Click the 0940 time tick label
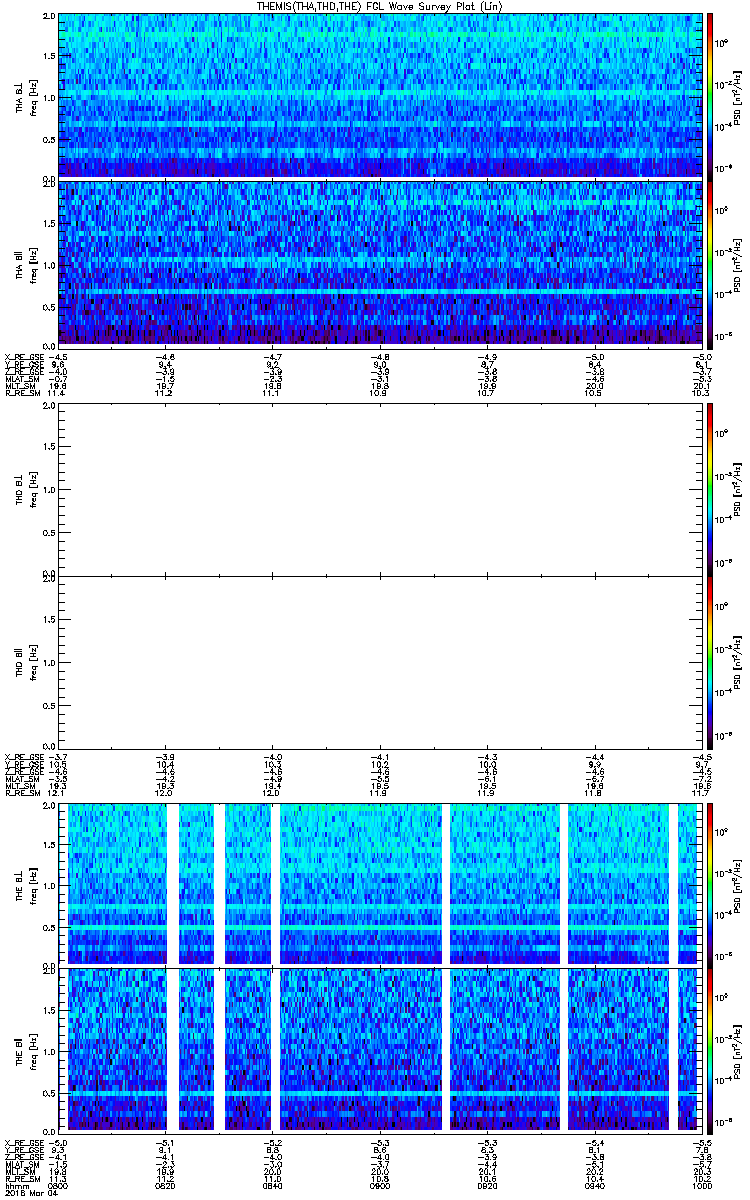 [593, 1185]
